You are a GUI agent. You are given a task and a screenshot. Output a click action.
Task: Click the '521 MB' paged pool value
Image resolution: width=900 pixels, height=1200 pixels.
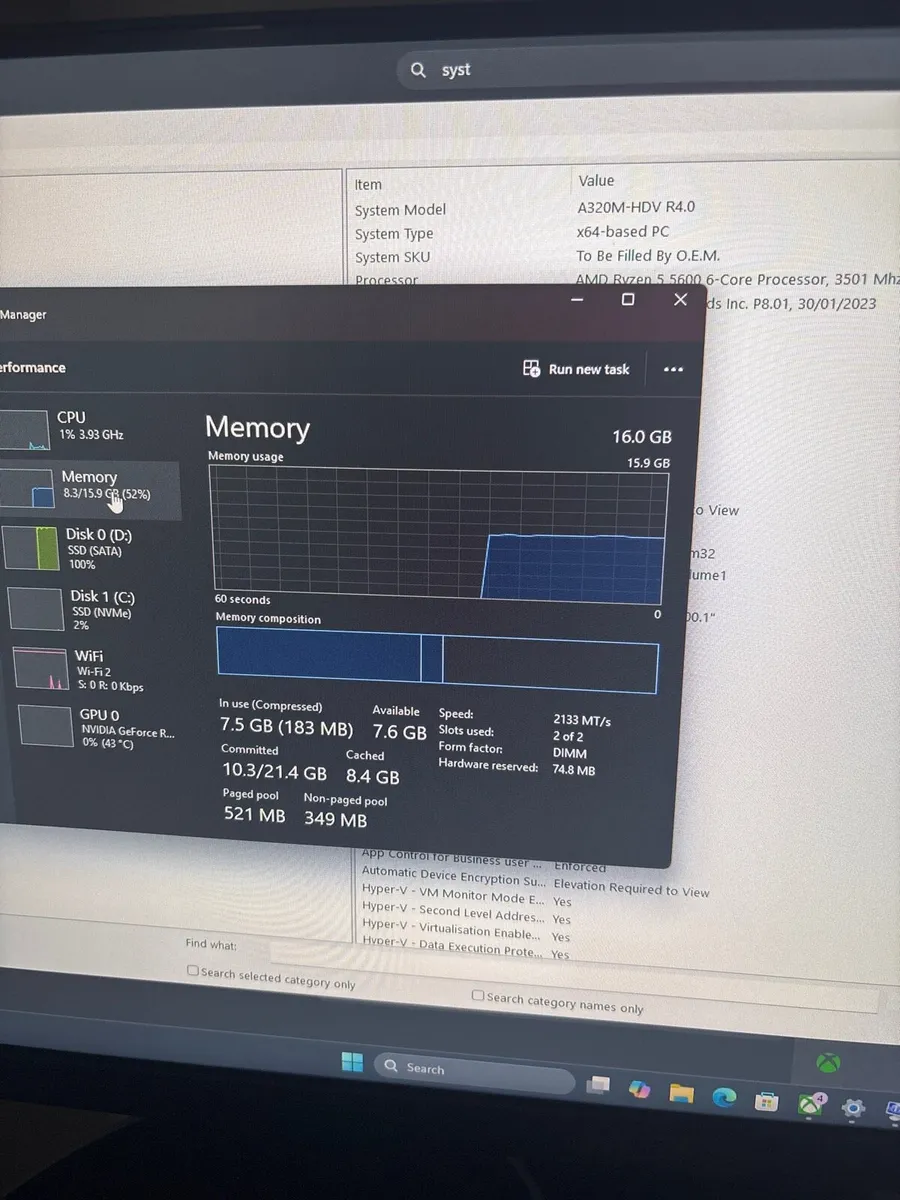pyautogui.click(x=254, y=815)
